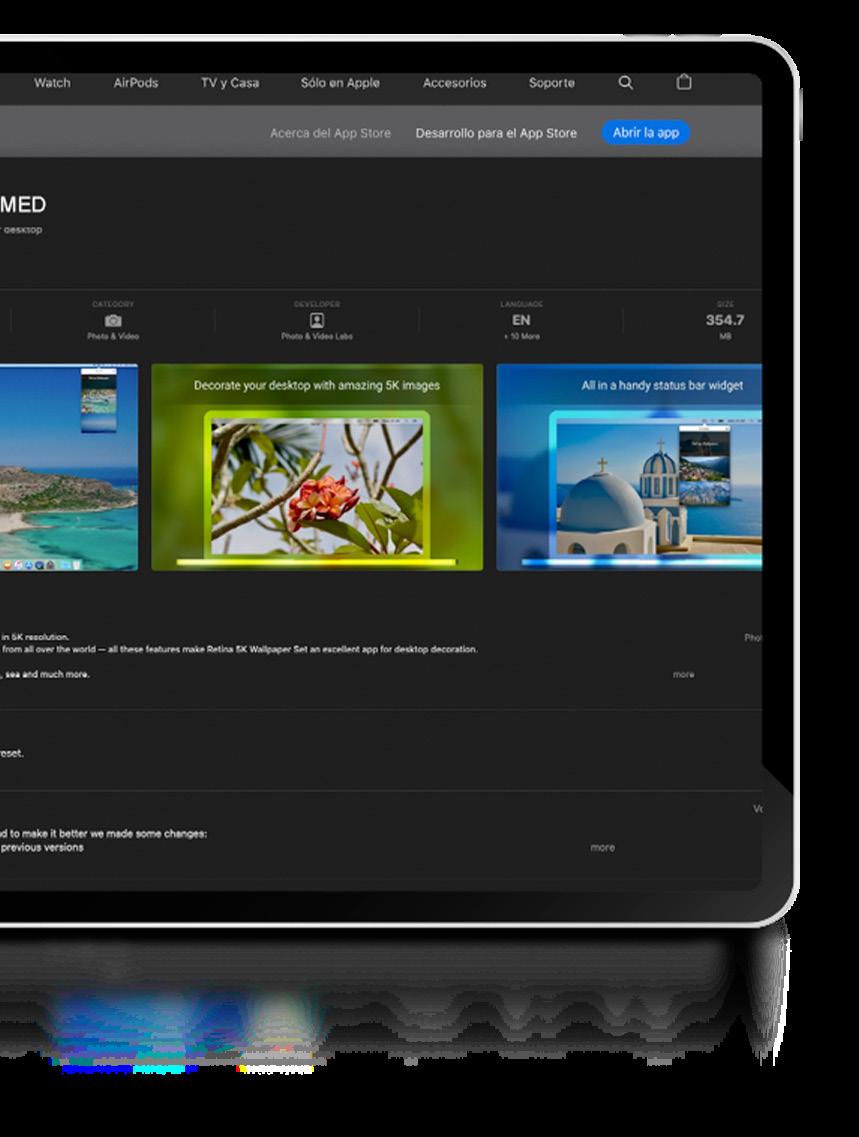Open the beach island screenshot

[x=69, y=467]
